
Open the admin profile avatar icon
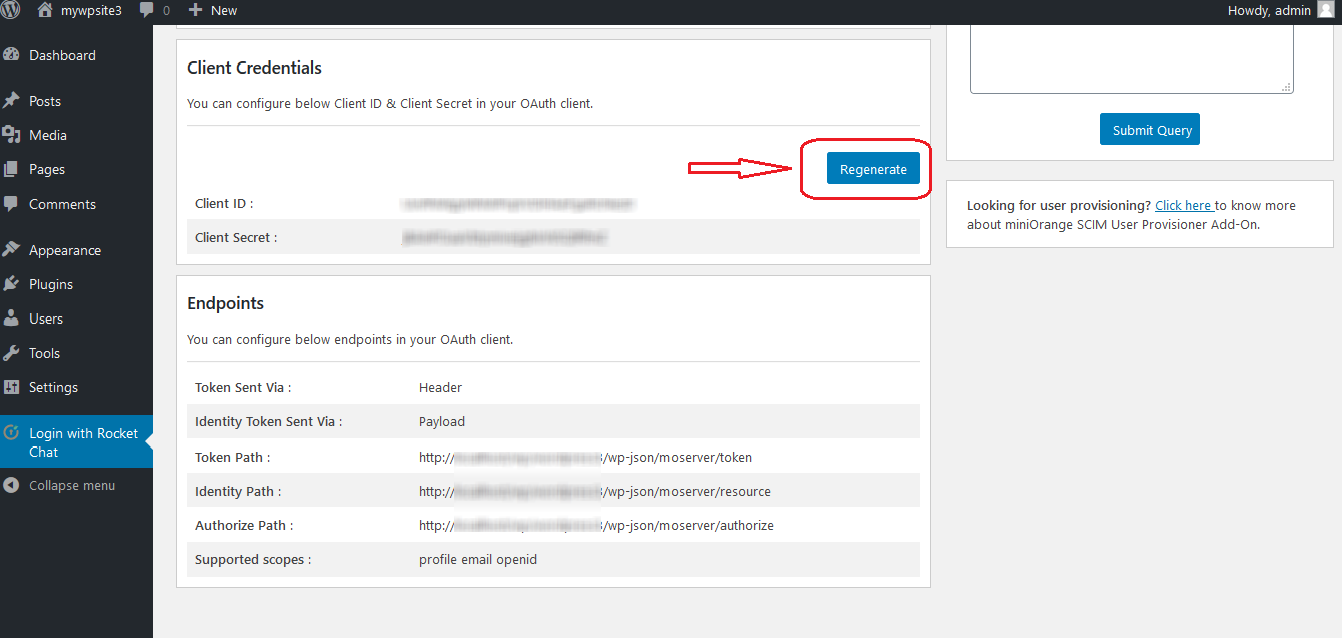click(x=1325, y=10)
